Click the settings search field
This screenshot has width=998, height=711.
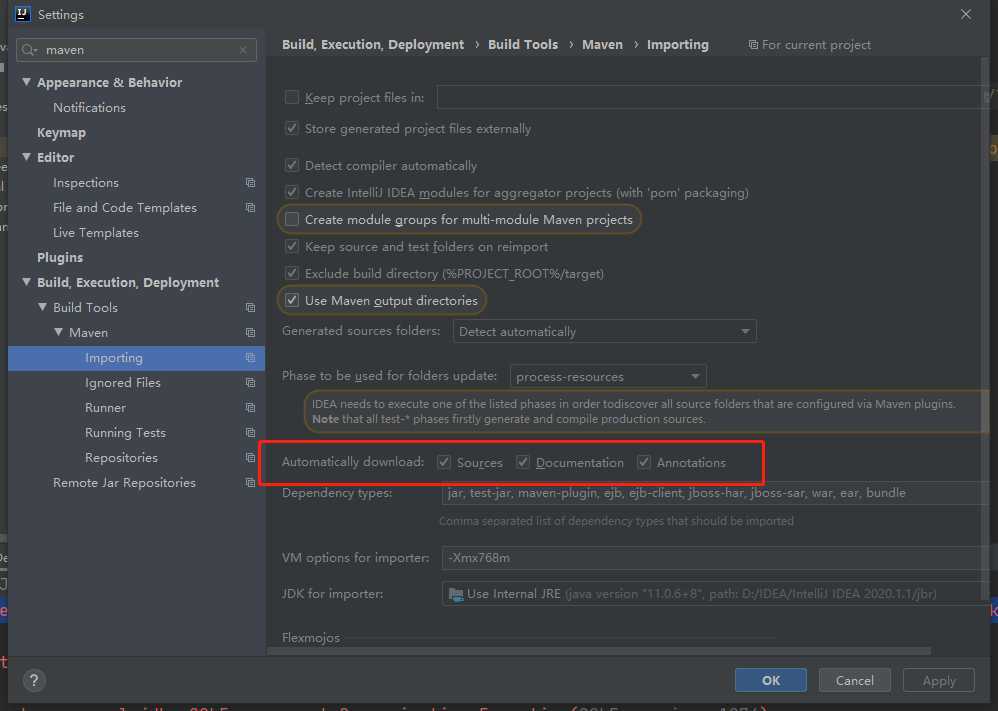137,50
